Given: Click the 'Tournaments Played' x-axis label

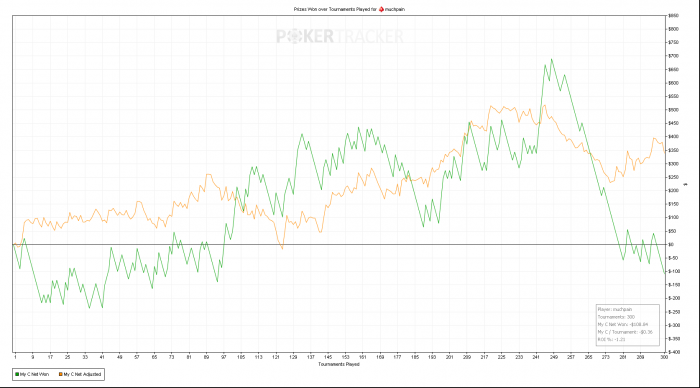Looking at the screenshot, I should click(x=338, y=364).
